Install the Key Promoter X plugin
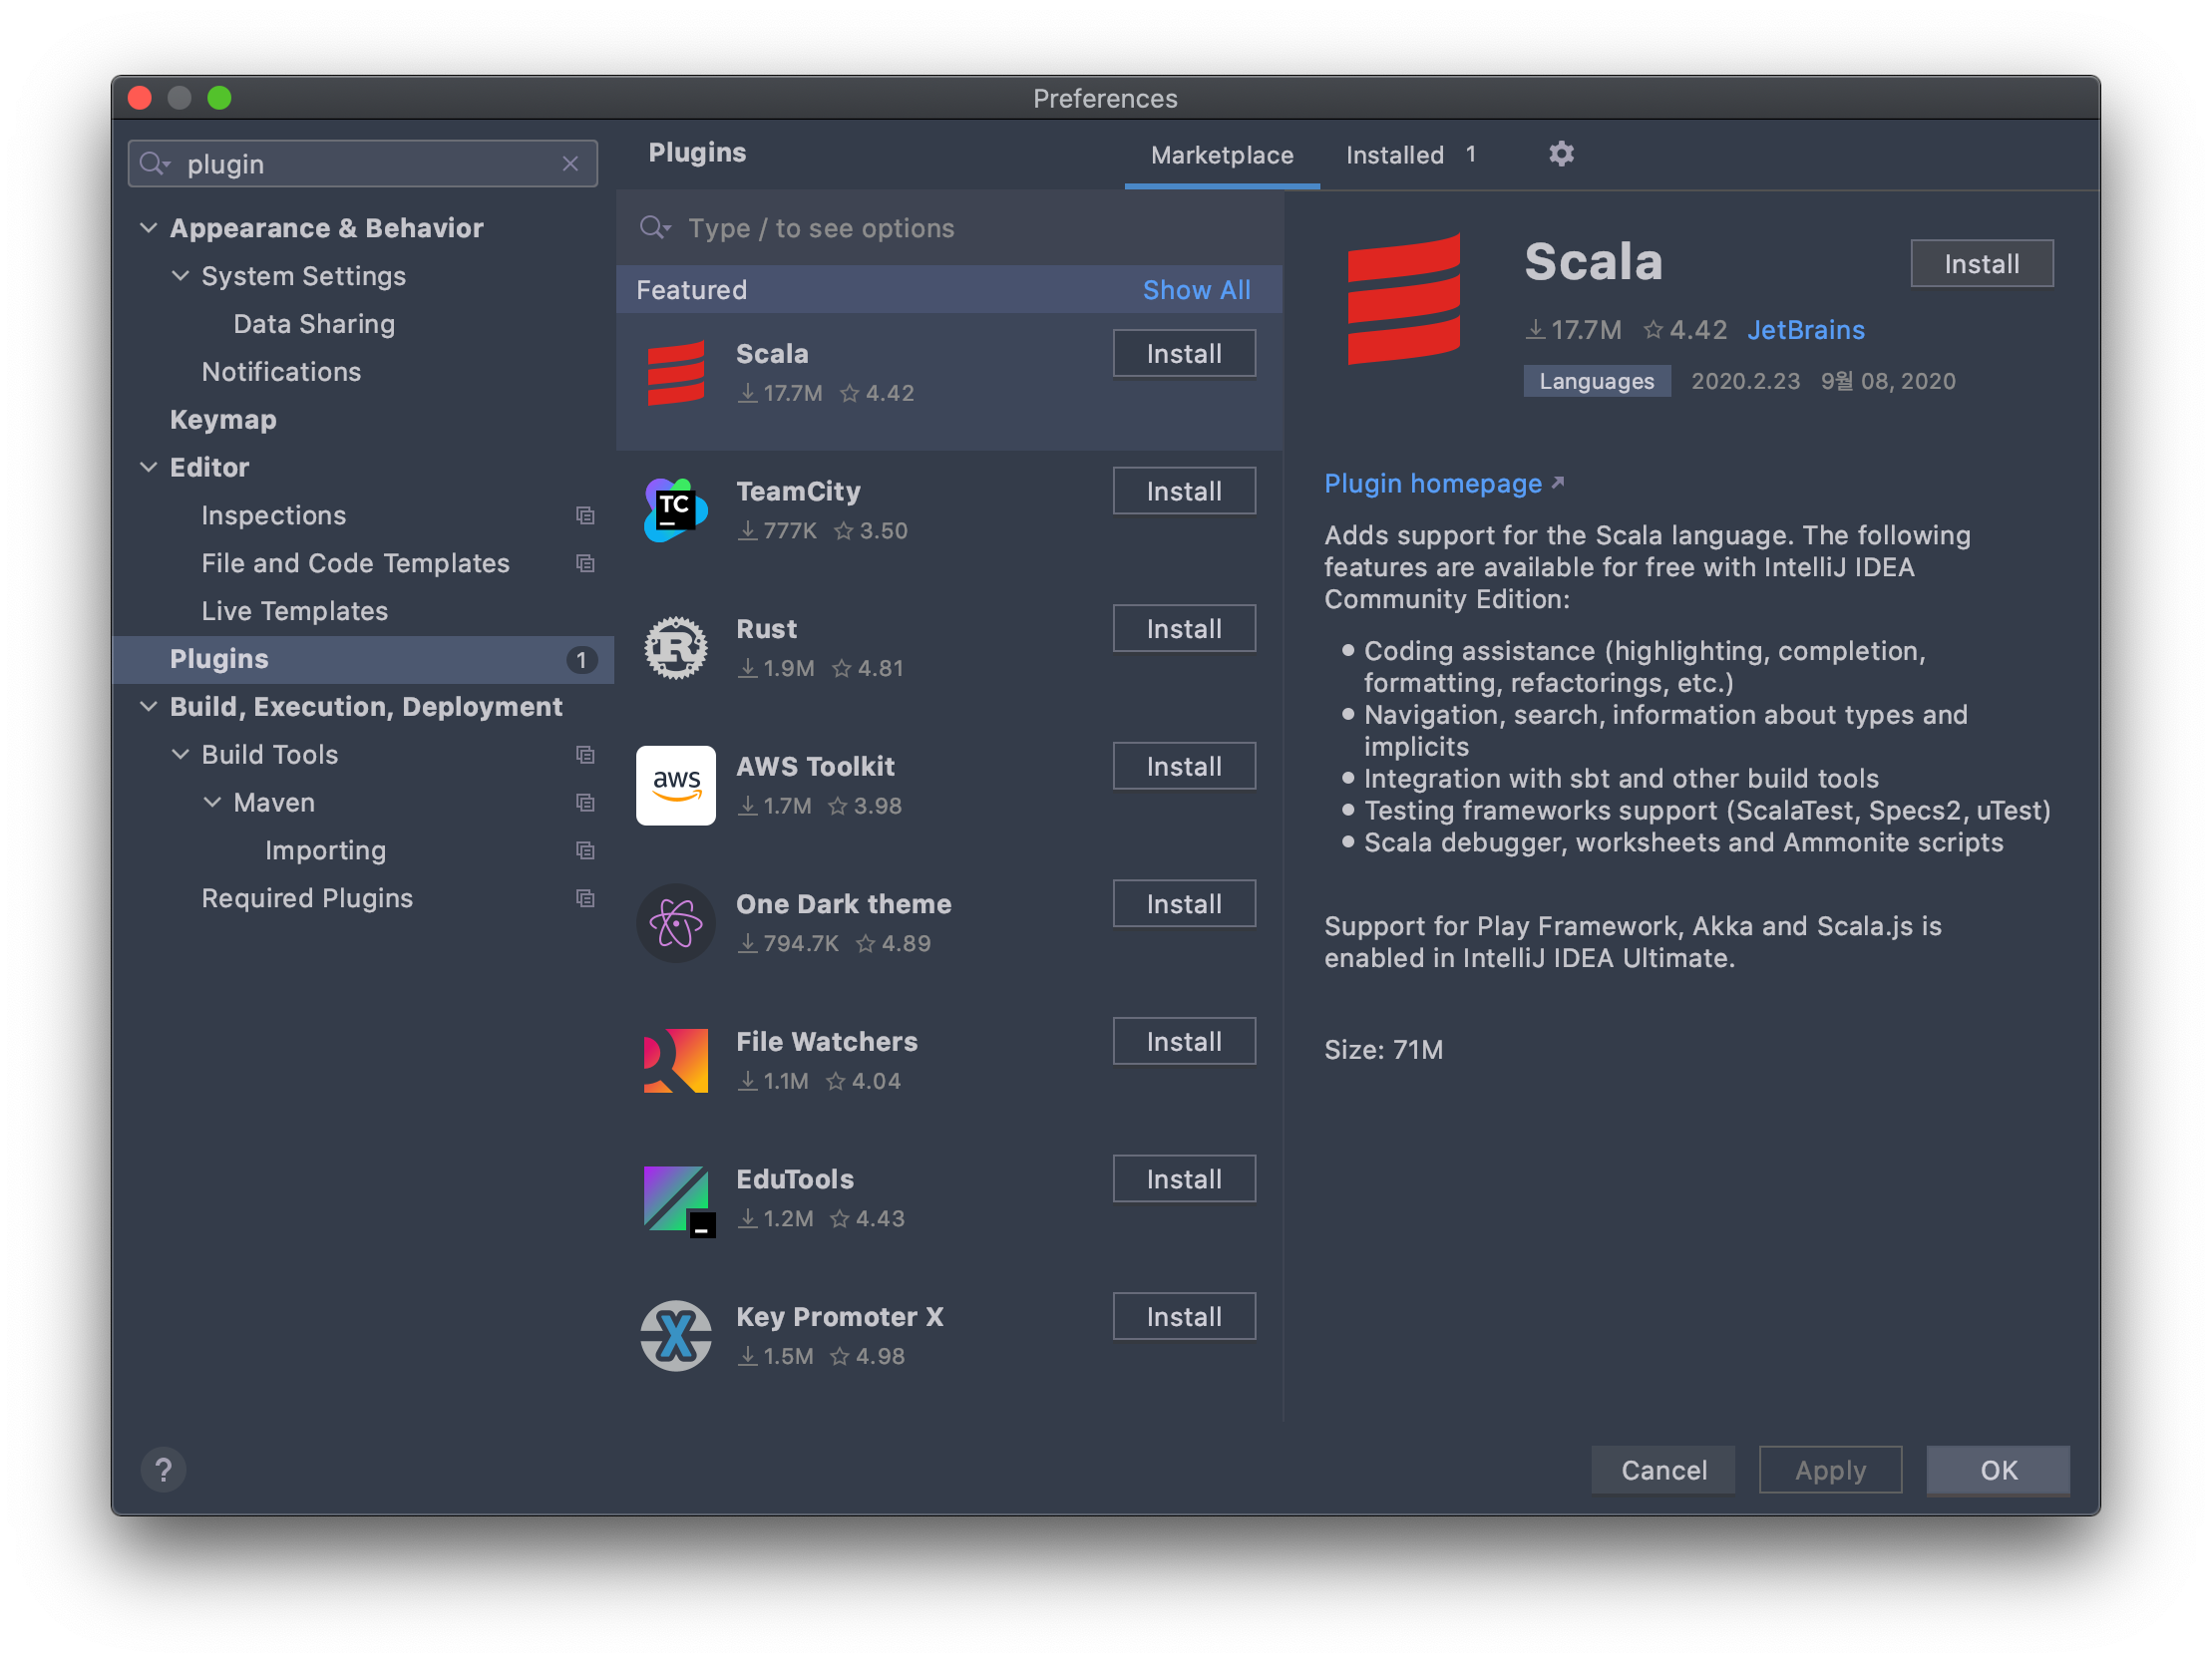 click(x=1184, y=1317)
